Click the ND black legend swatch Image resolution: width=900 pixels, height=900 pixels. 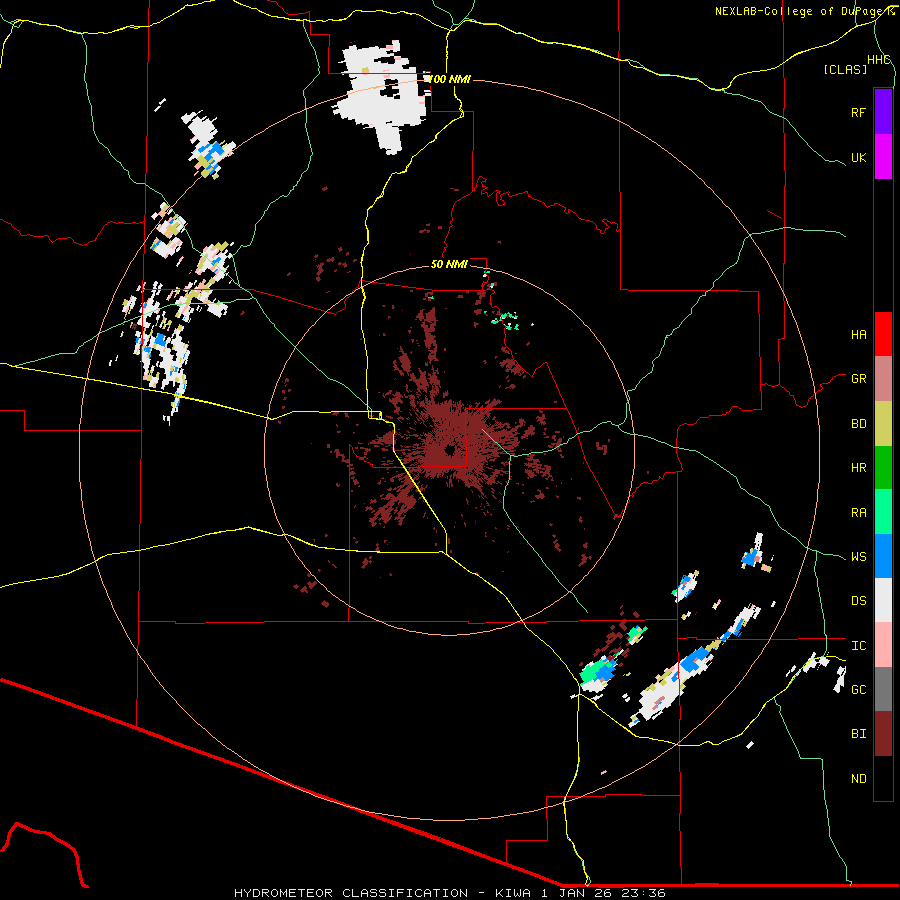883,778
